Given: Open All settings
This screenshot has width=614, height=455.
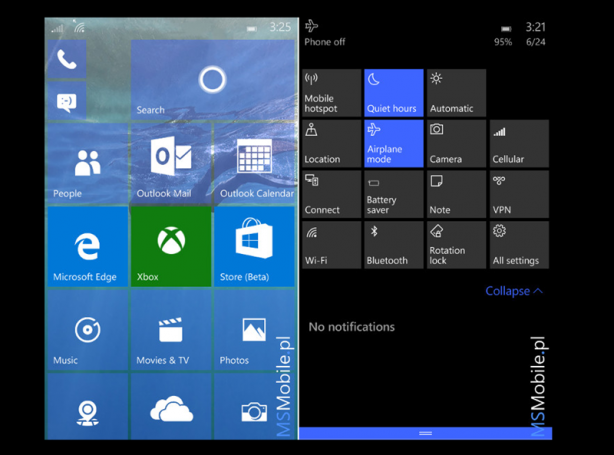Looking at the screenshot, I should coord(519,245).
